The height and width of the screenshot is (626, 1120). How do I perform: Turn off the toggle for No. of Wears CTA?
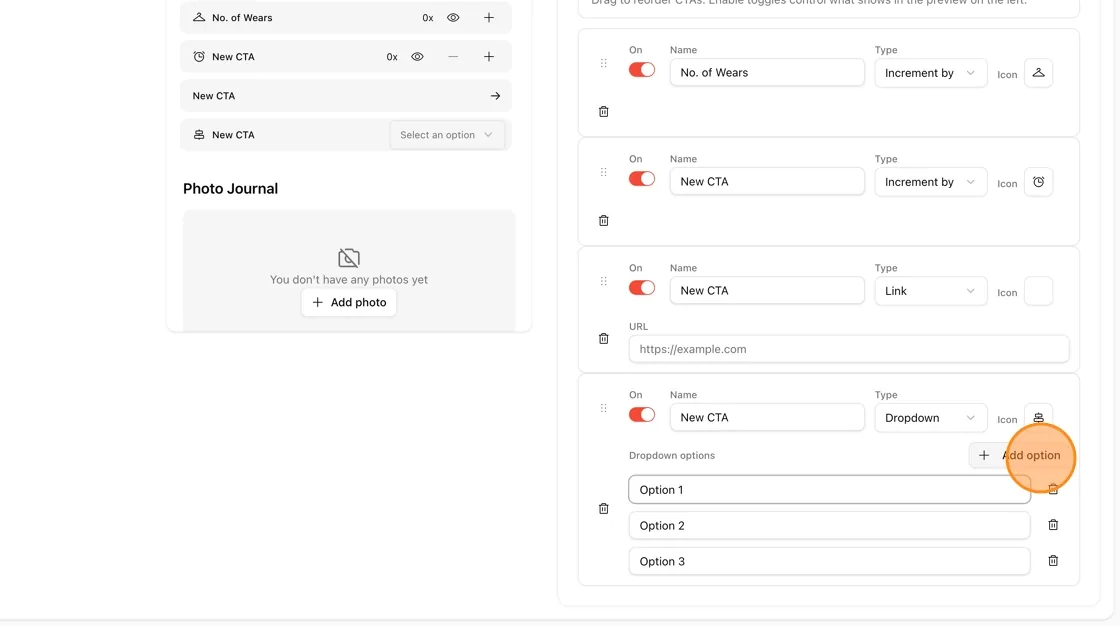point(641,70)
